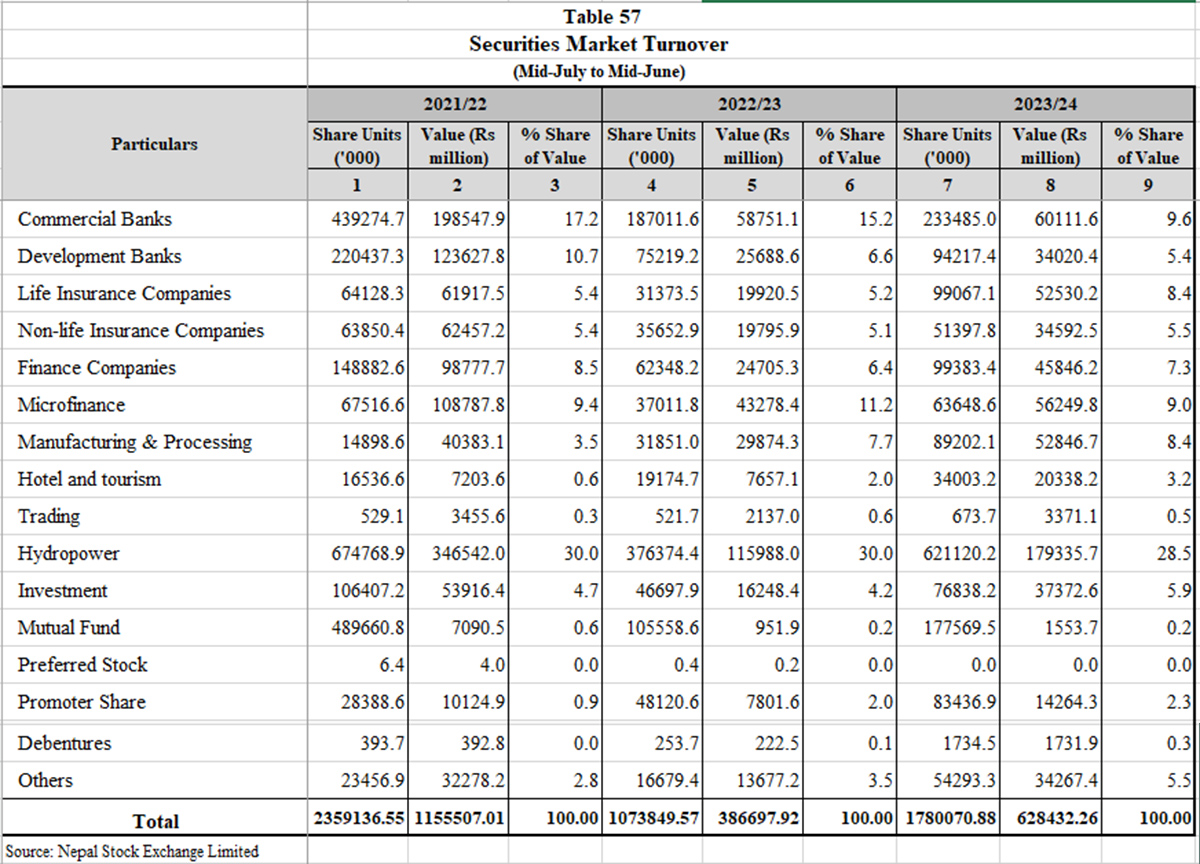Click the Particulars header cell
Image resolution: width=1200 pixels, height=864 pixels.
pos(154,144)
